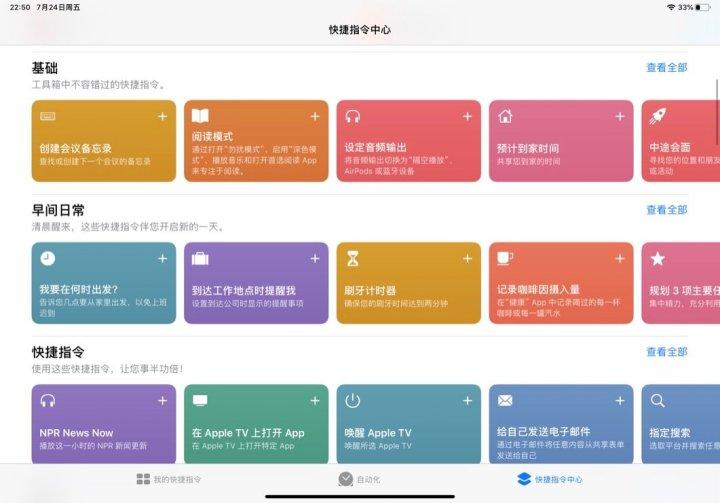Add 我要在何时出发? shortcut with plus
720x503 pixels.
coord(163,259)
